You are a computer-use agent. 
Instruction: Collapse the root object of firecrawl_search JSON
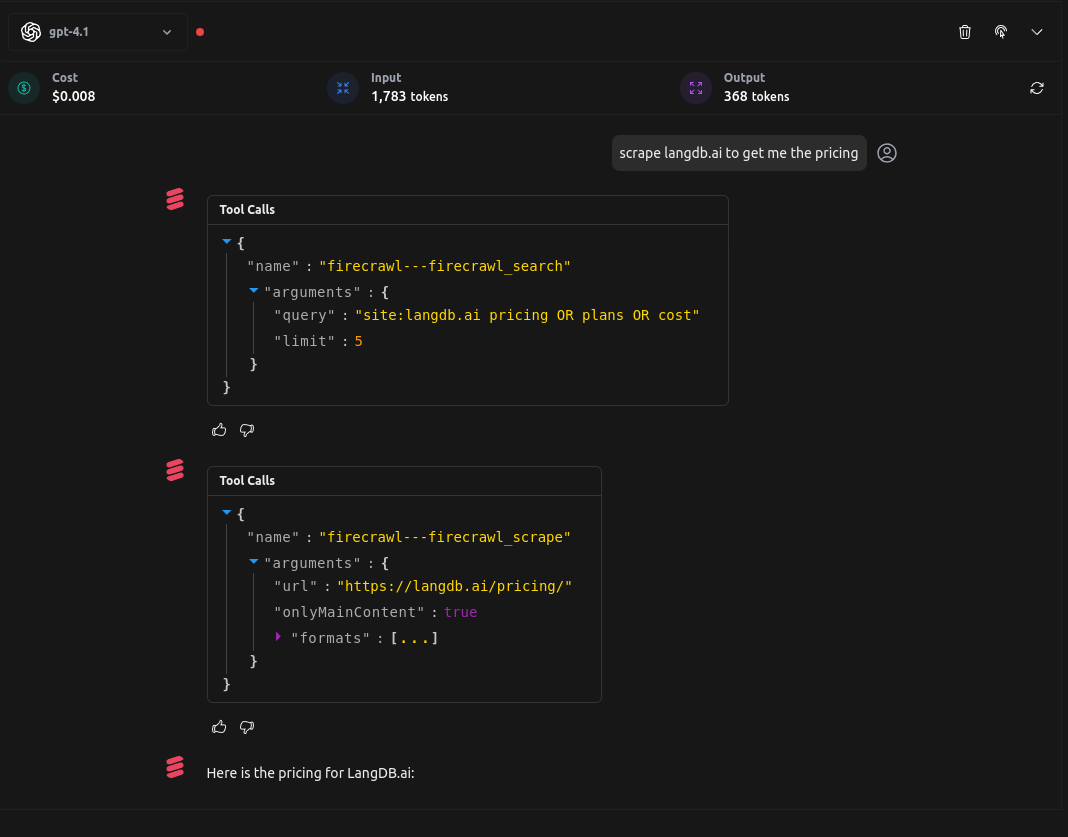(227, 242)
